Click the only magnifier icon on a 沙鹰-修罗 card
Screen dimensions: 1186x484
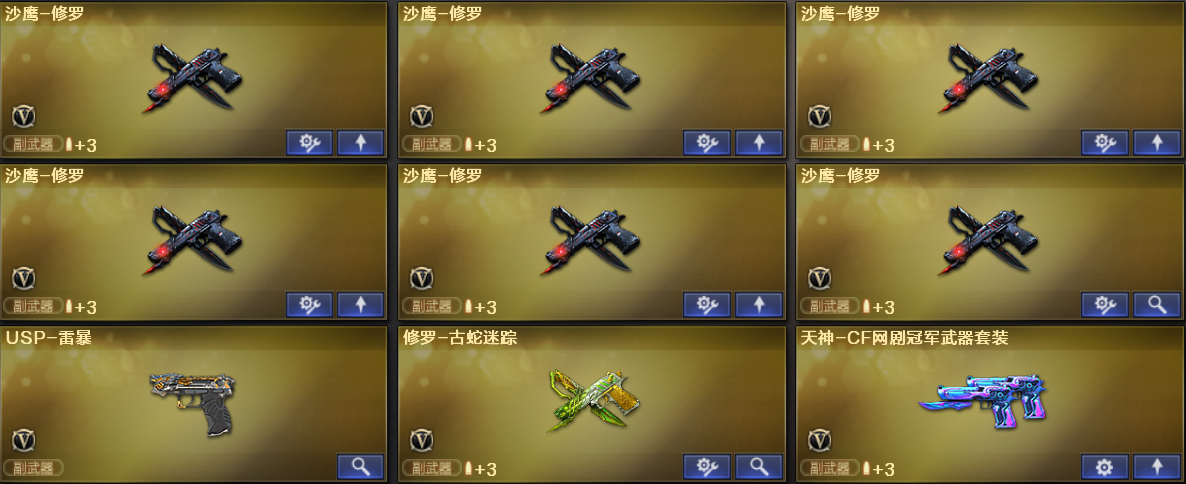pyautogui.click(x=1157, y=305)
